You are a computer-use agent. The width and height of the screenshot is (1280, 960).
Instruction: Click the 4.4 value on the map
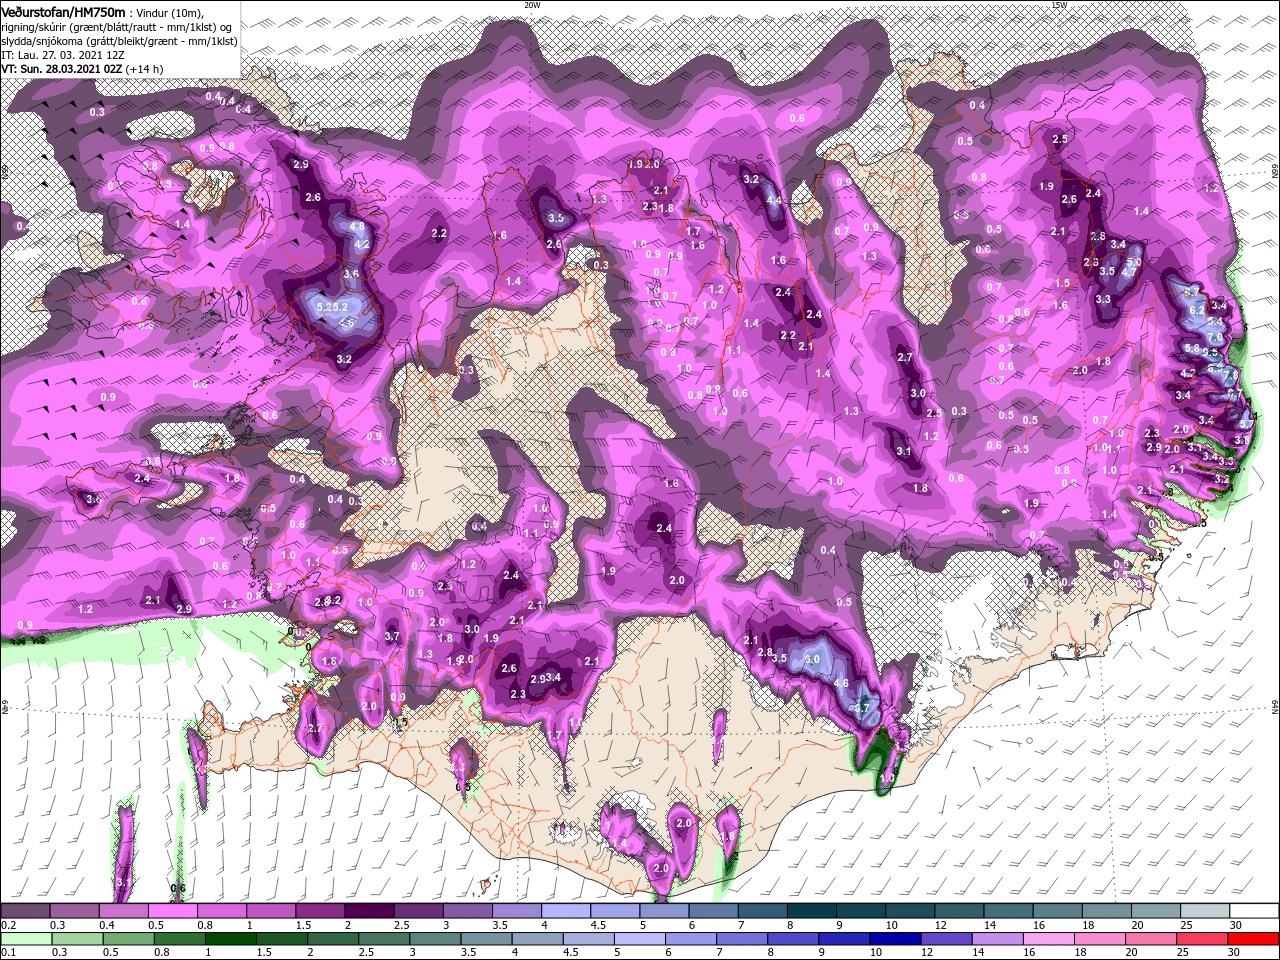(x=774, y=200)
